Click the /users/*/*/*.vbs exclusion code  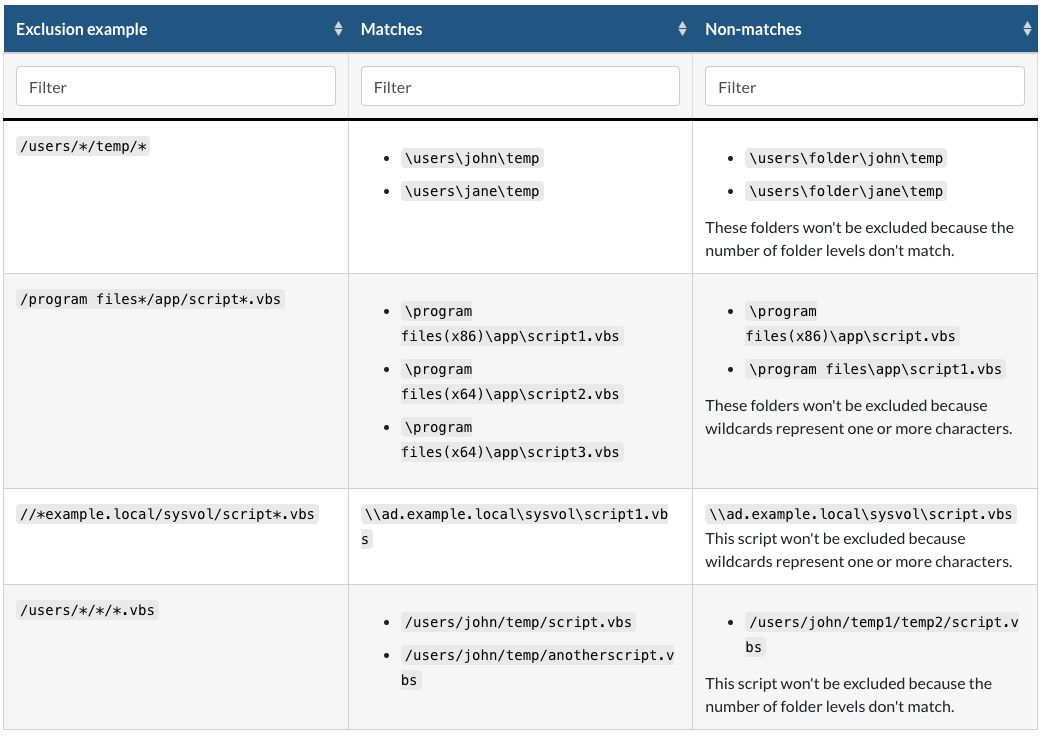coord(87,609)
